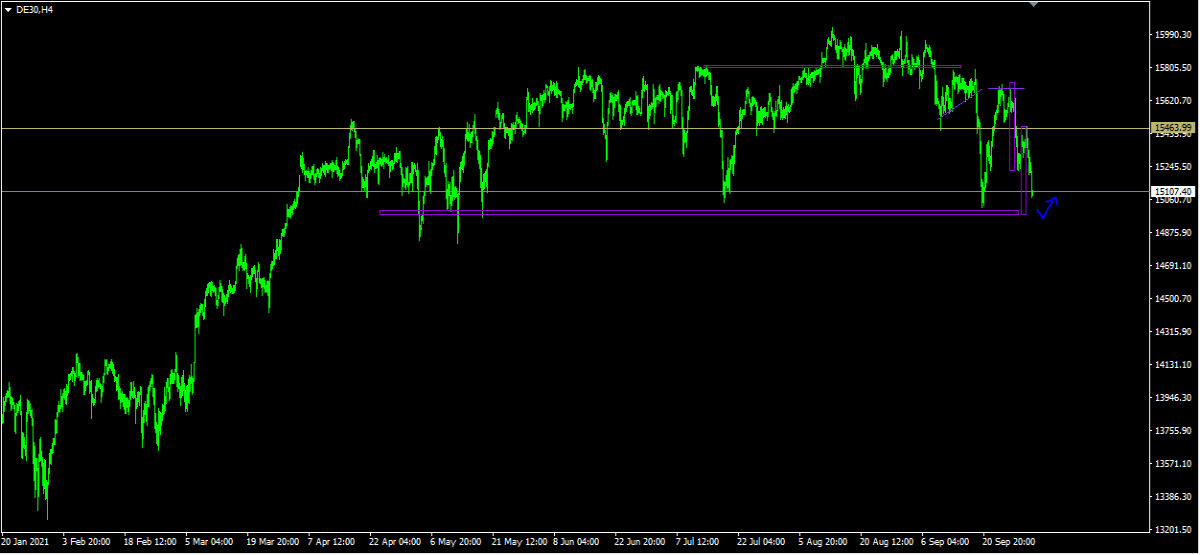Click the 15245.50 price scale value
Image resolution: width=1200 pixels, height=555 pixels.
point(1173,167)
